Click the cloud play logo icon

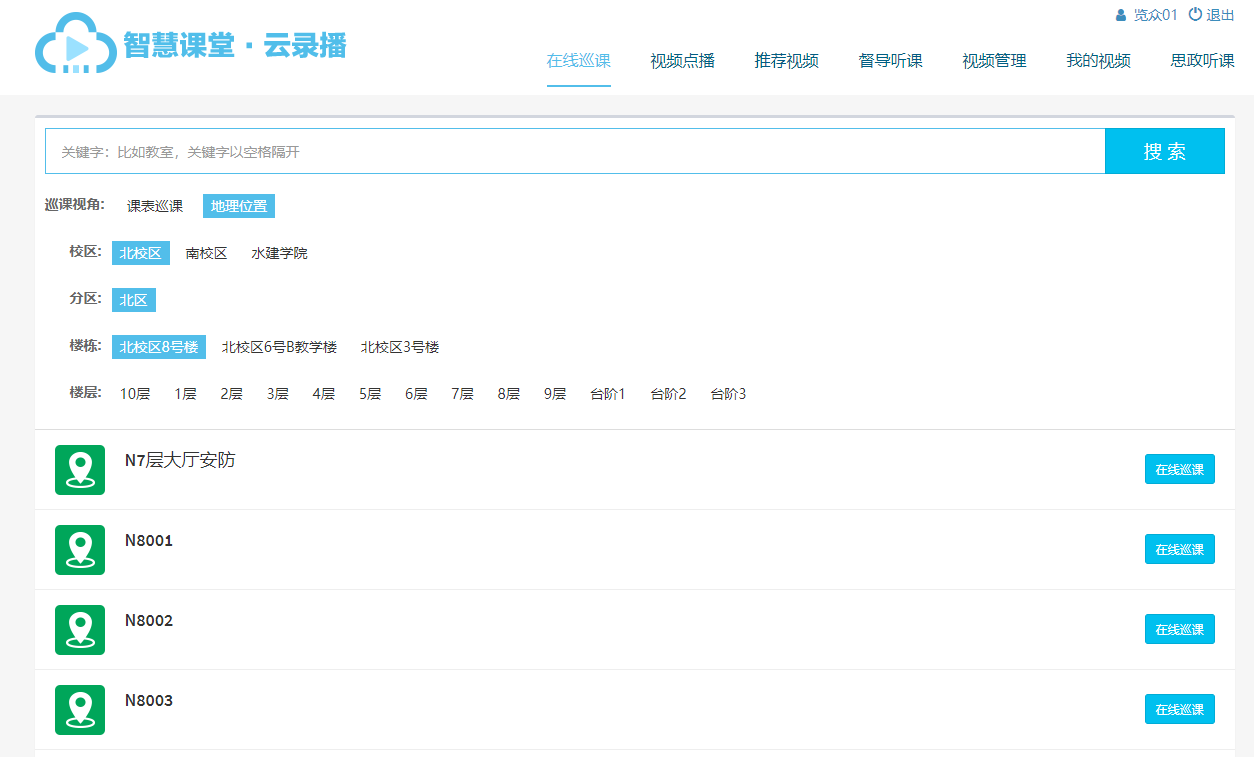click(x=76, y=45)
